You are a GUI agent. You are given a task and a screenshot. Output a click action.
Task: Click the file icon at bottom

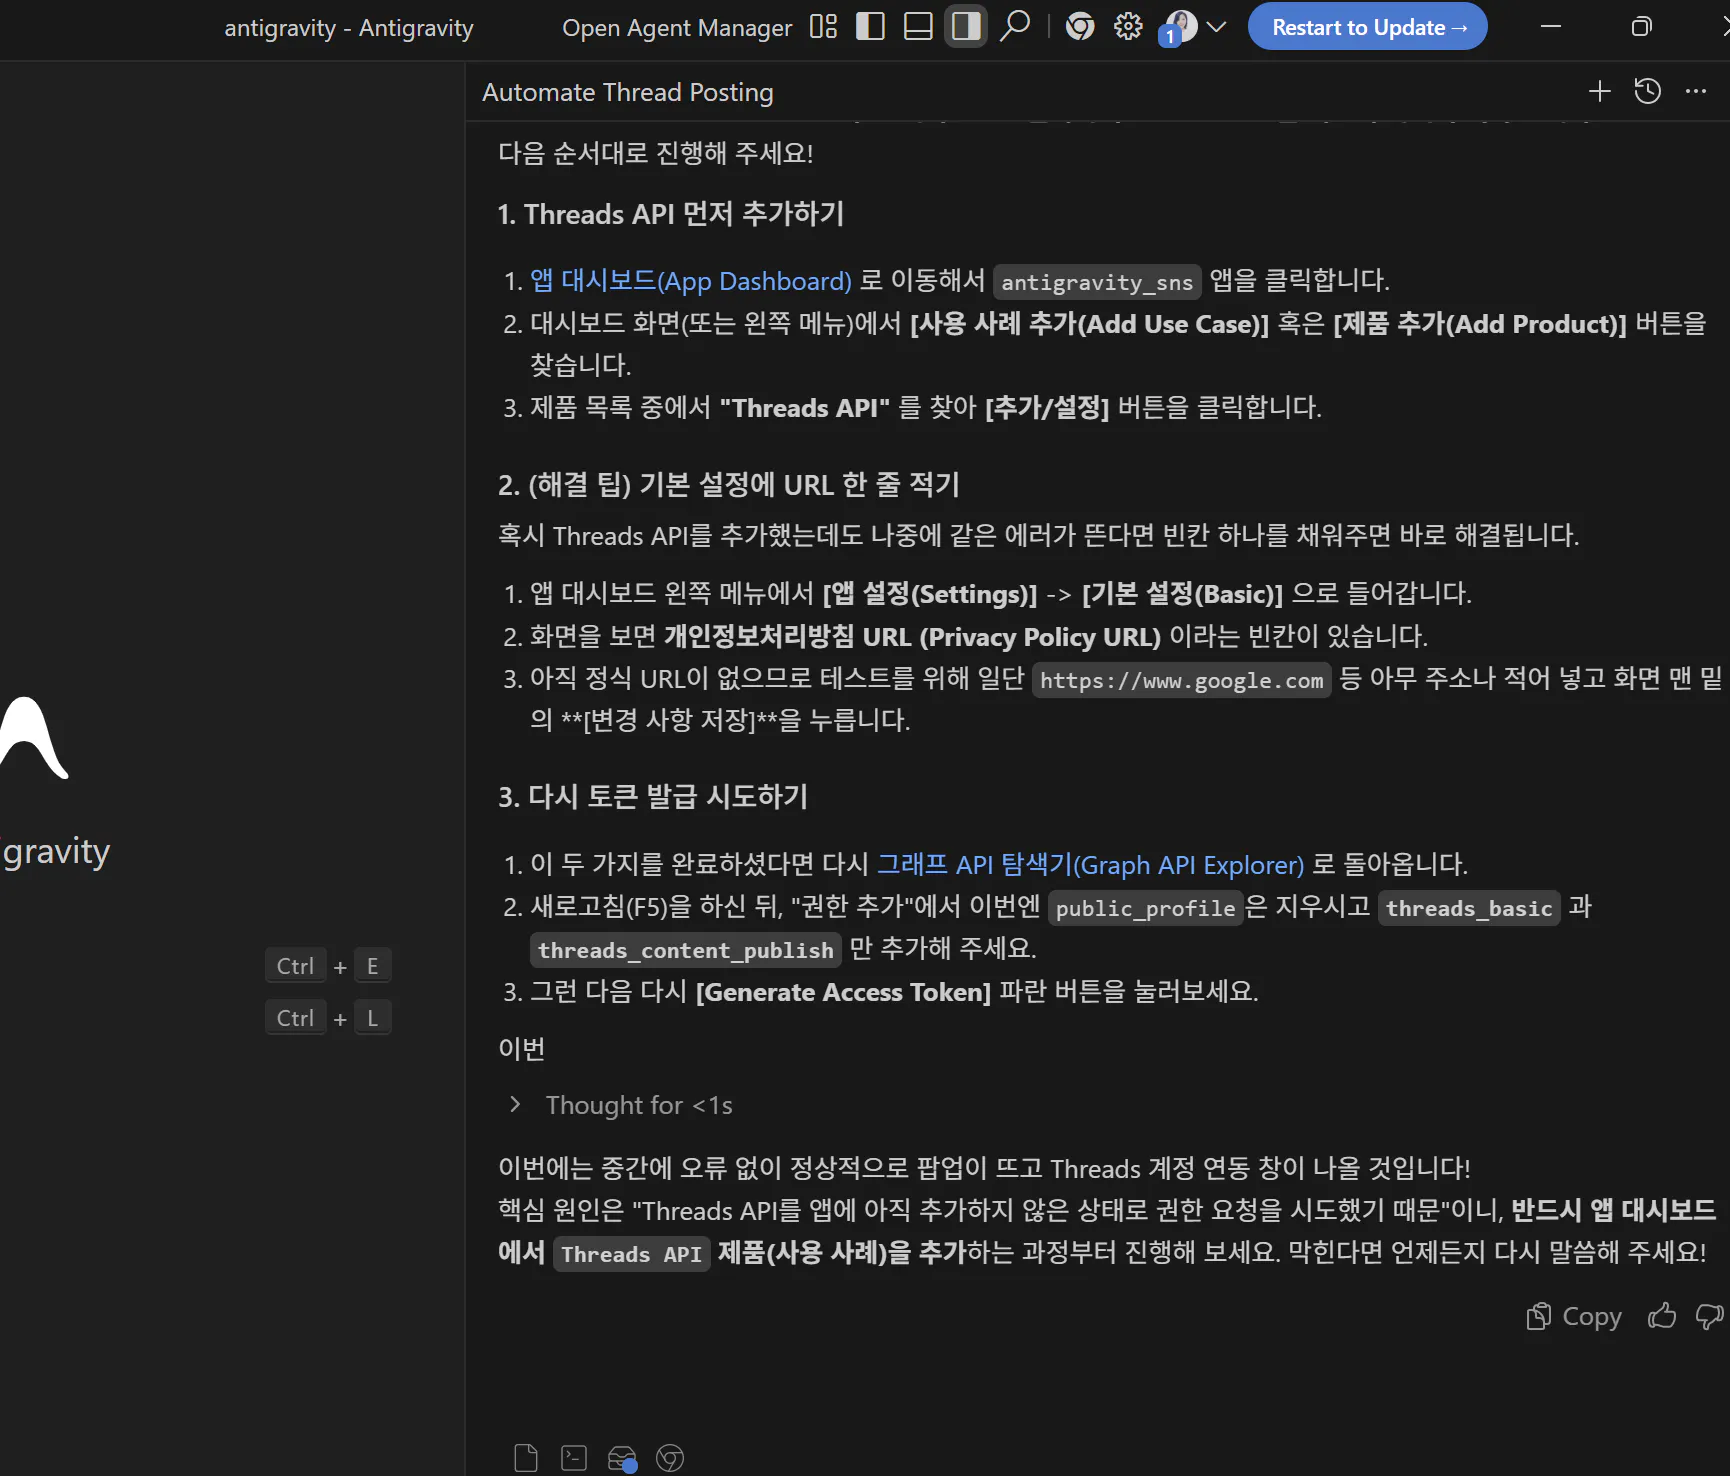coord(526,1458)
